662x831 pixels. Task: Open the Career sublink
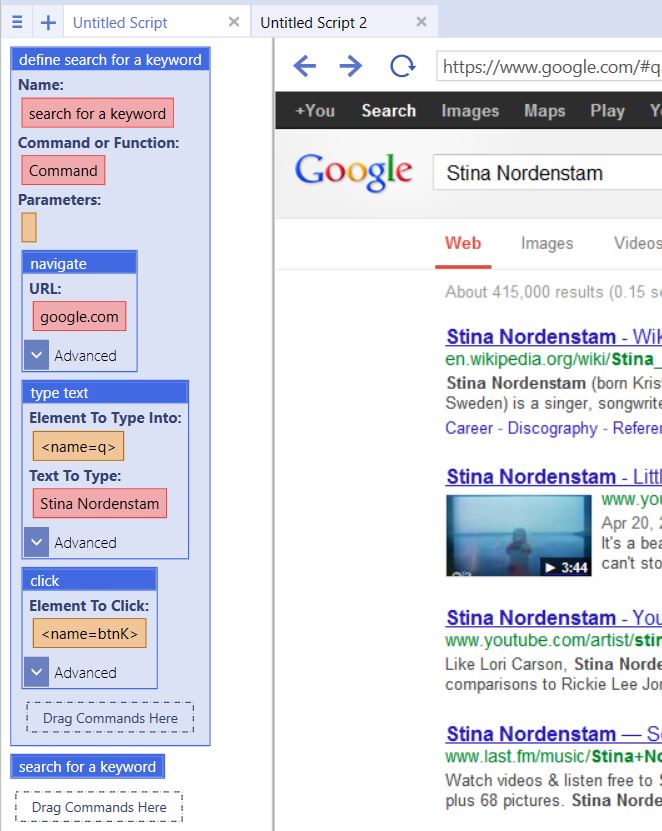pyautogui.click(x=469, y=428)
